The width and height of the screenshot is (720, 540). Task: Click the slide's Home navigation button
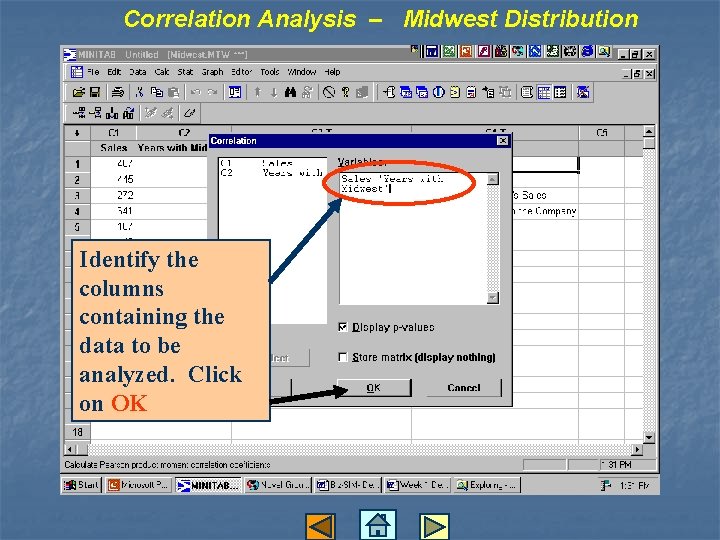coord(377,525)
